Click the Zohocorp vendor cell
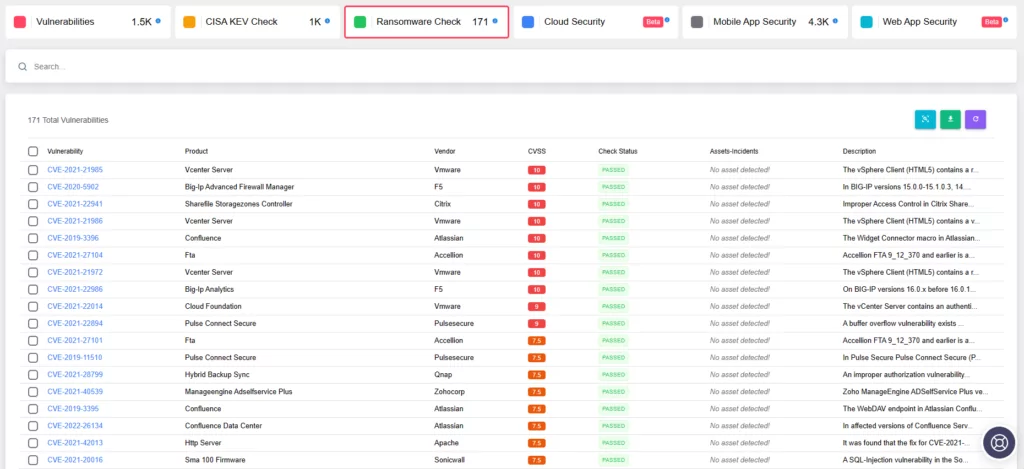 (450, 391)
